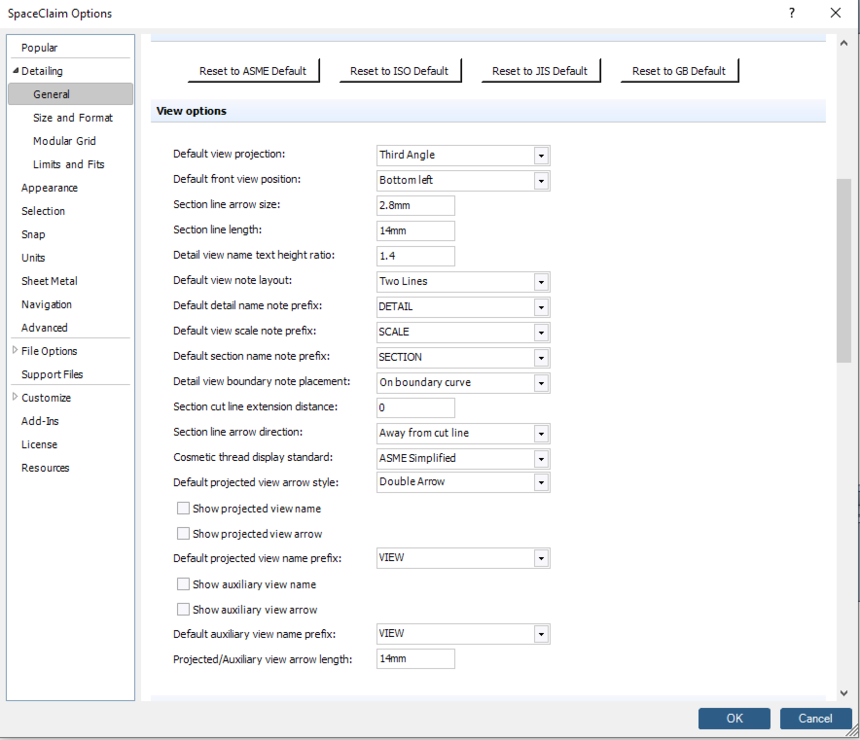Viewport: 860px width, 740px height.
Task: Expand the File Options tree node
Action: coord(15,351)
